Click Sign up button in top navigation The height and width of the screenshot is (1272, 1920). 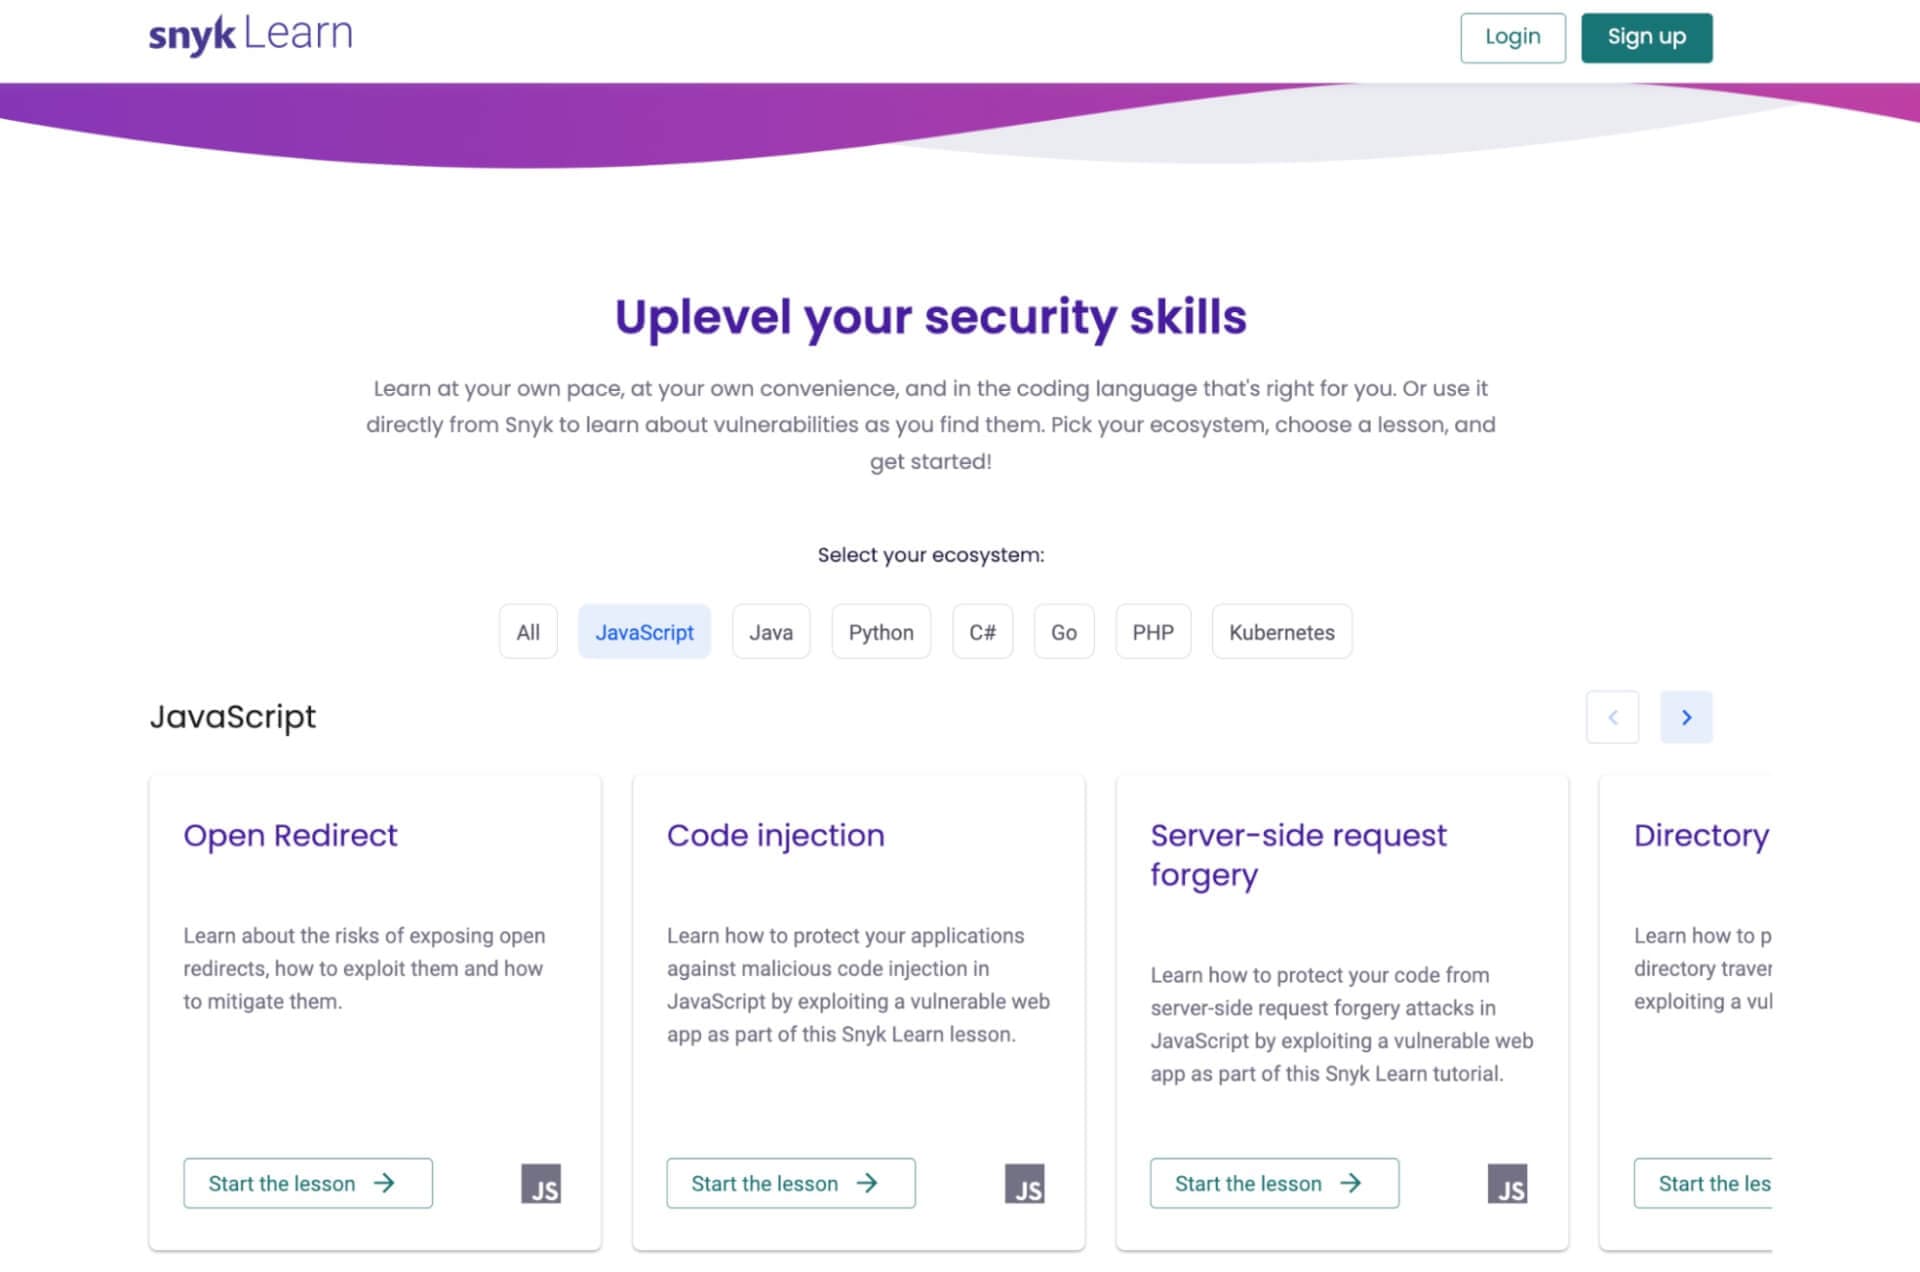tap(1646, 37)
